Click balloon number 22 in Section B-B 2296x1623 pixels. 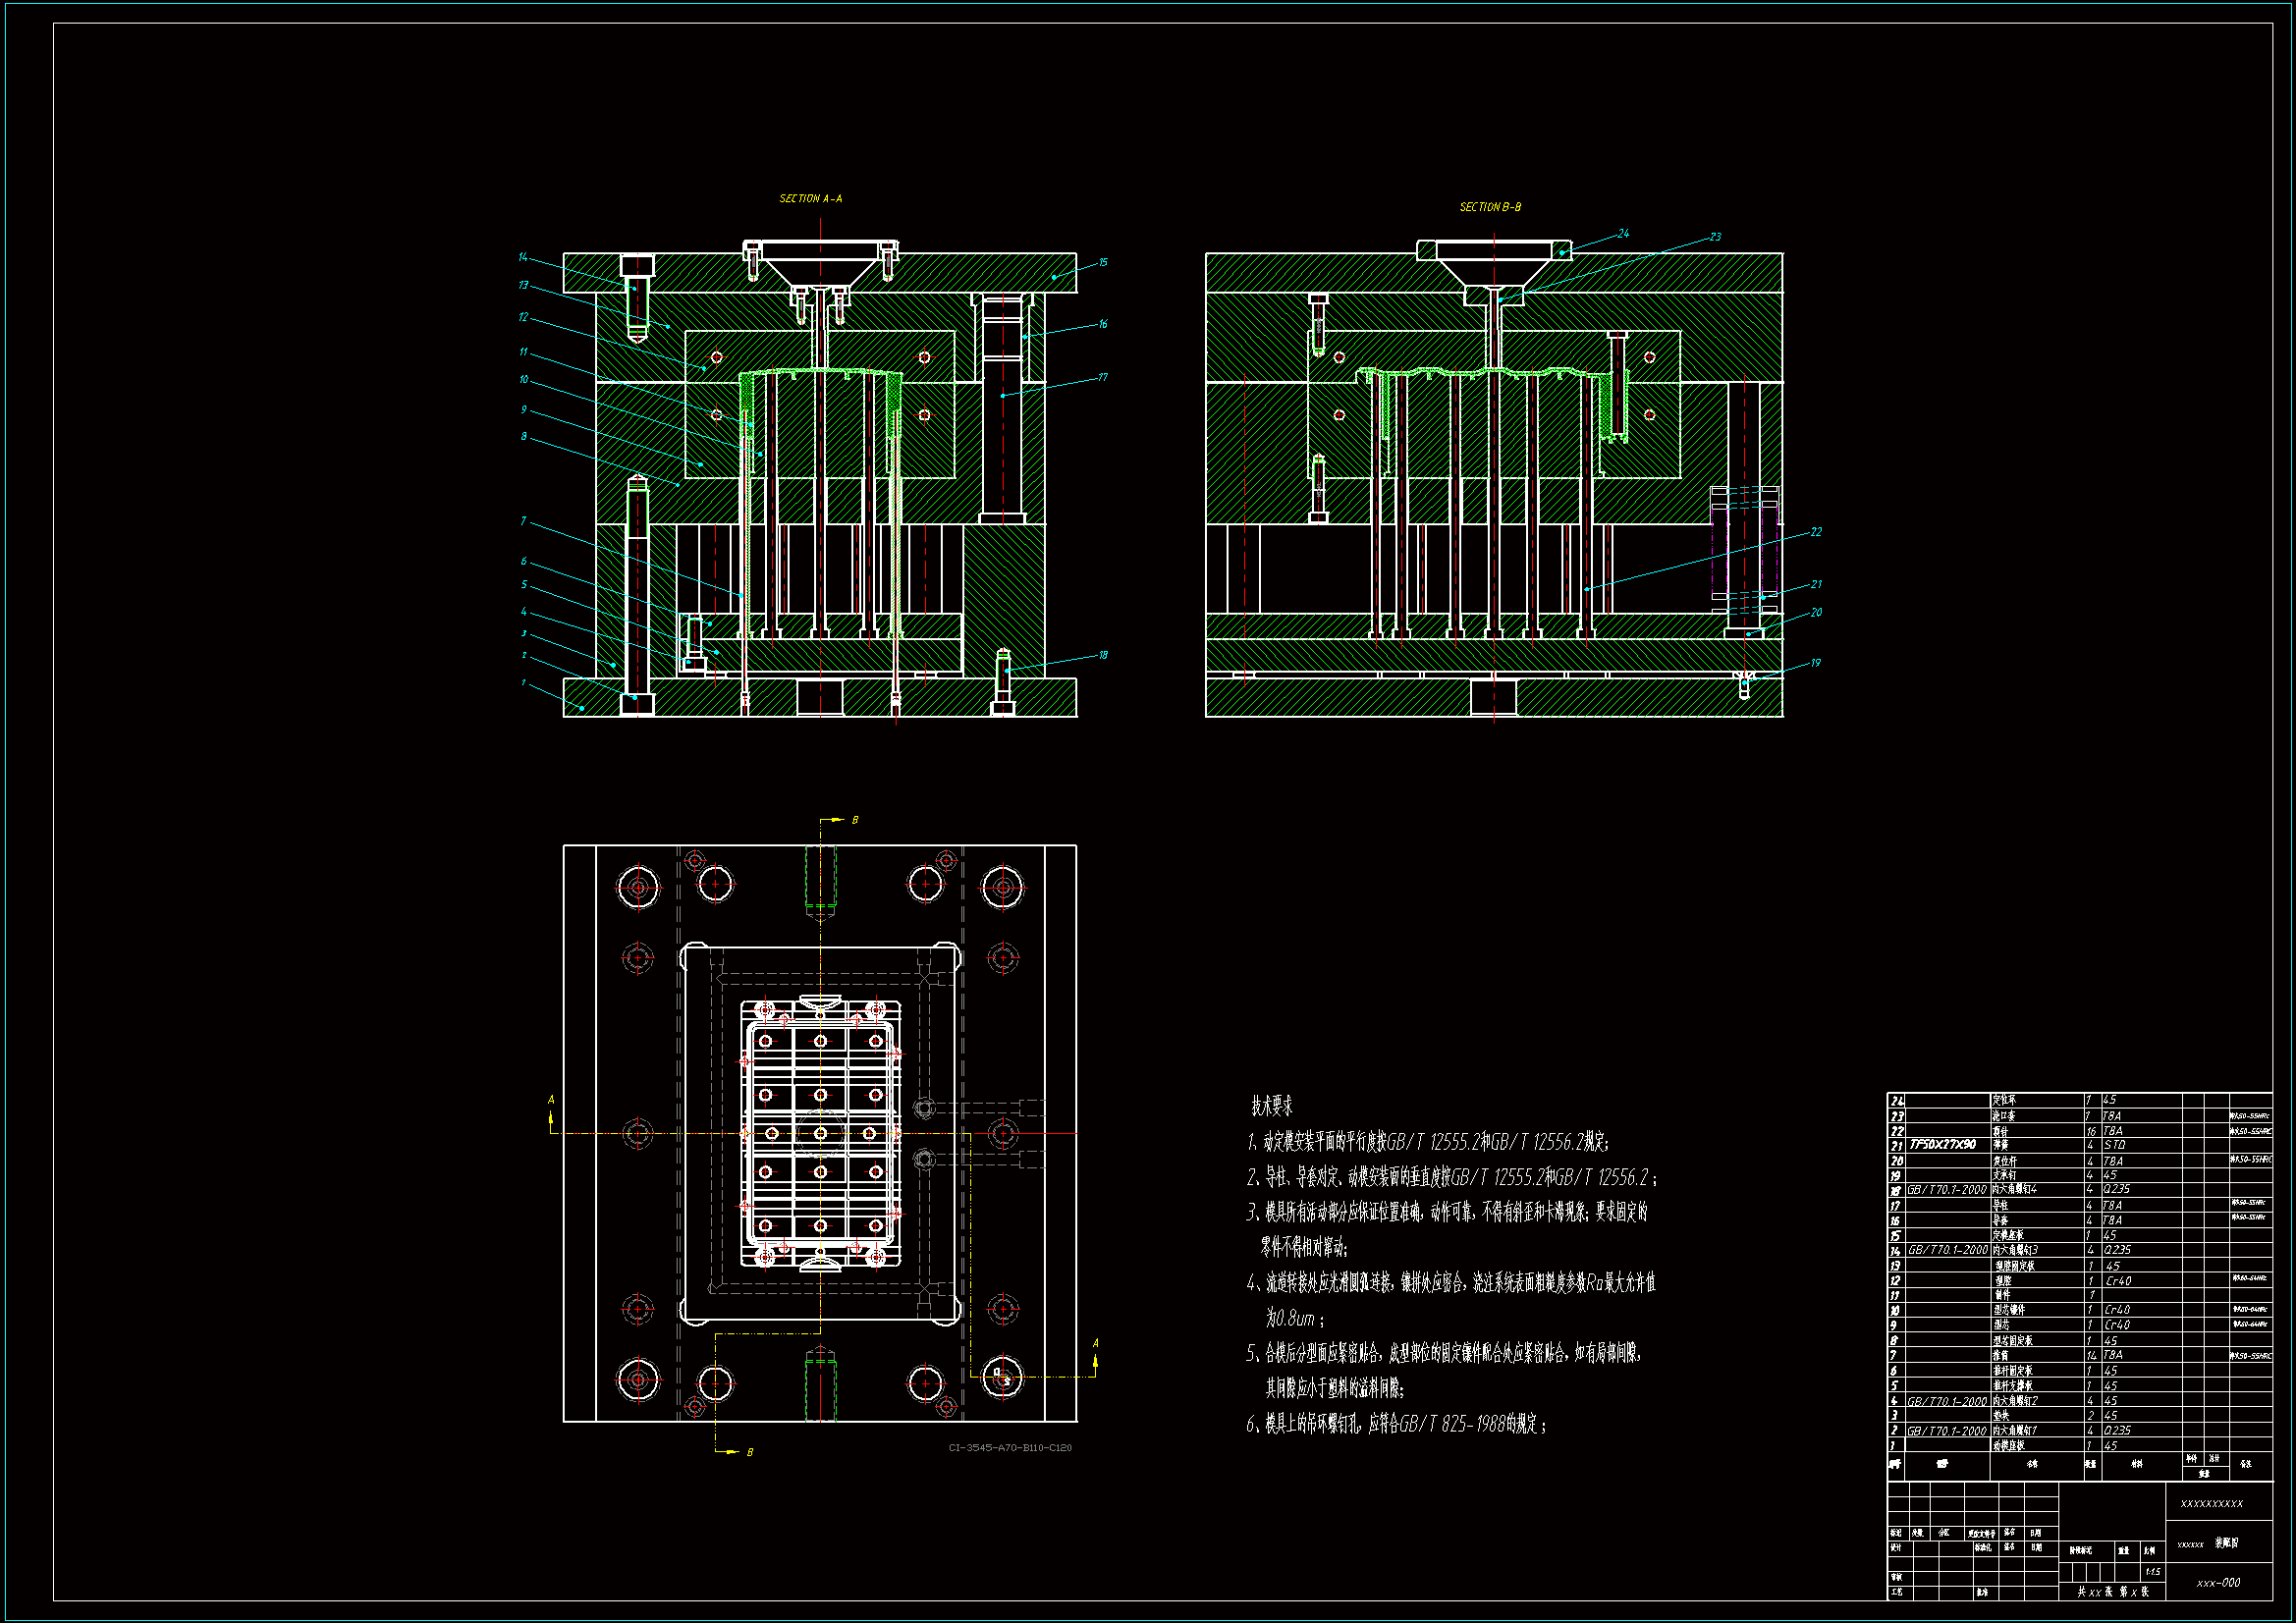(1816, 532)
